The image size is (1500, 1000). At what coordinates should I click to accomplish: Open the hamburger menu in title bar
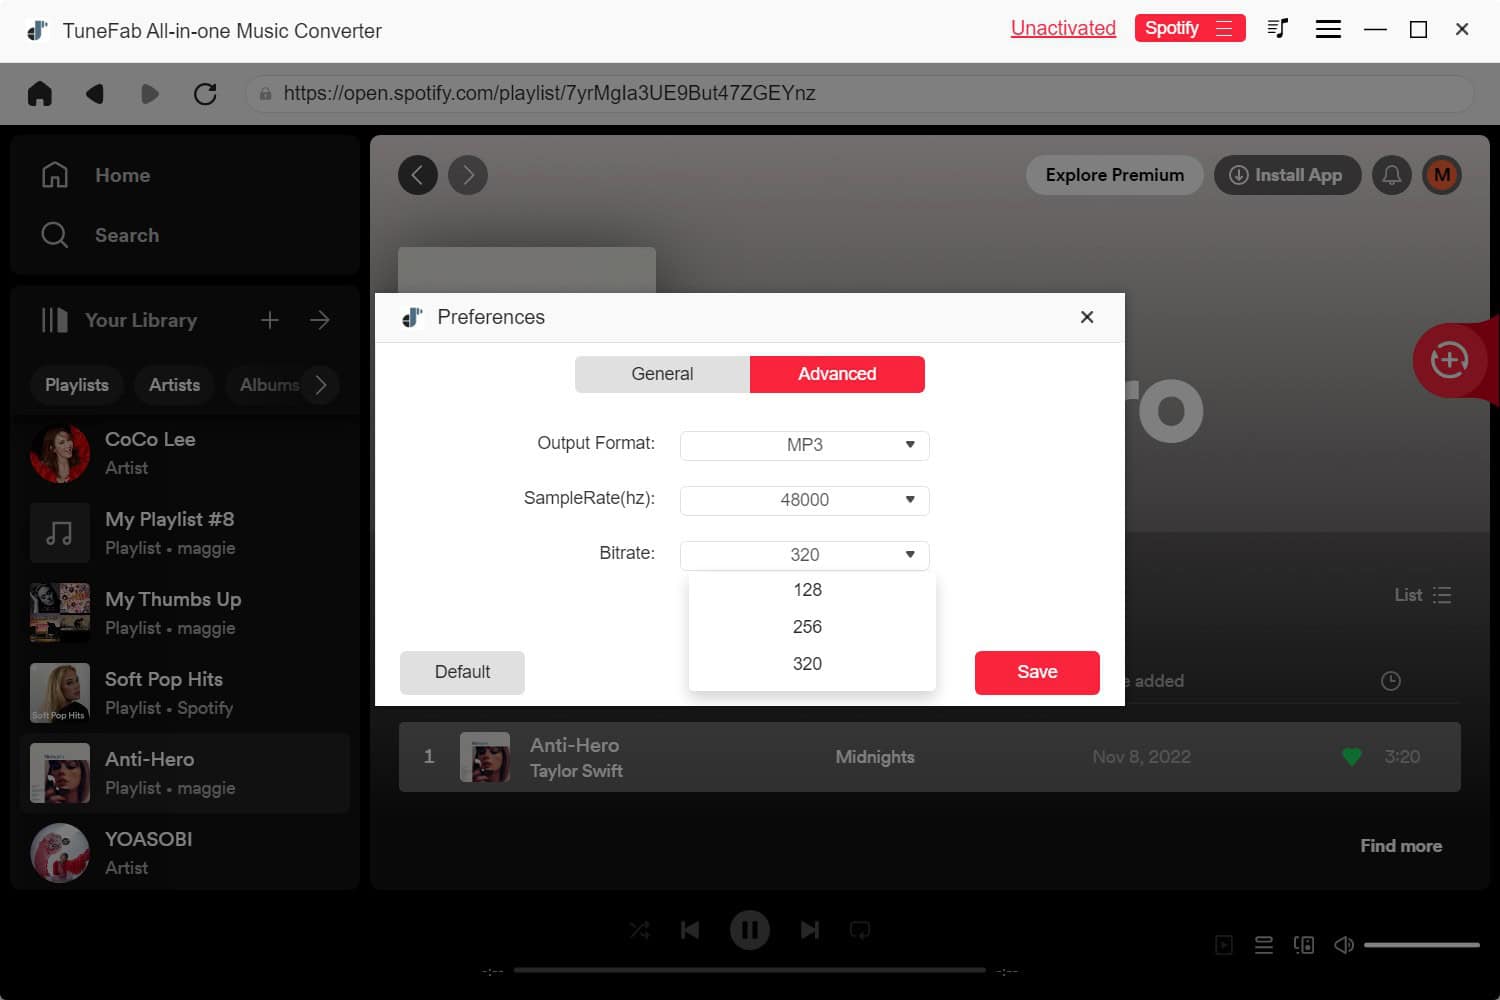click(1328, 29)
